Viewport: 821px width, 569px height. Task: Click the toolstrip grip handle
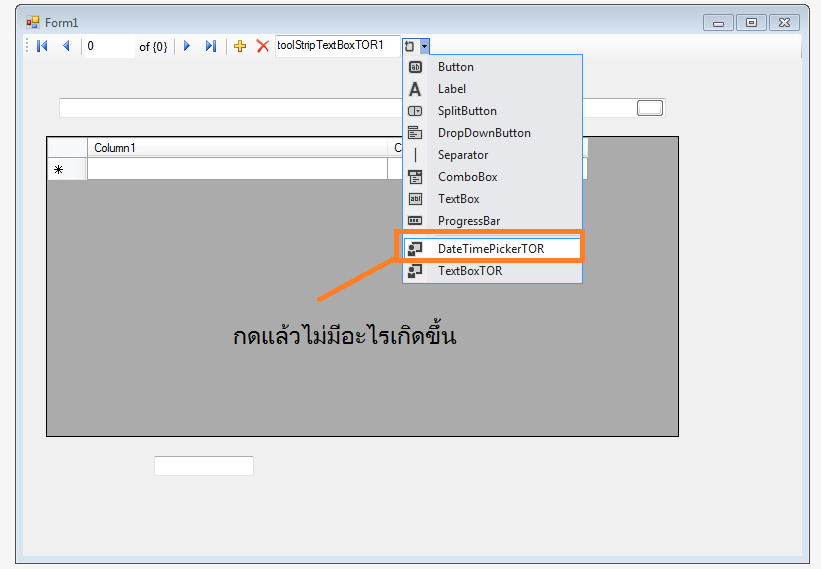(27, 46)
